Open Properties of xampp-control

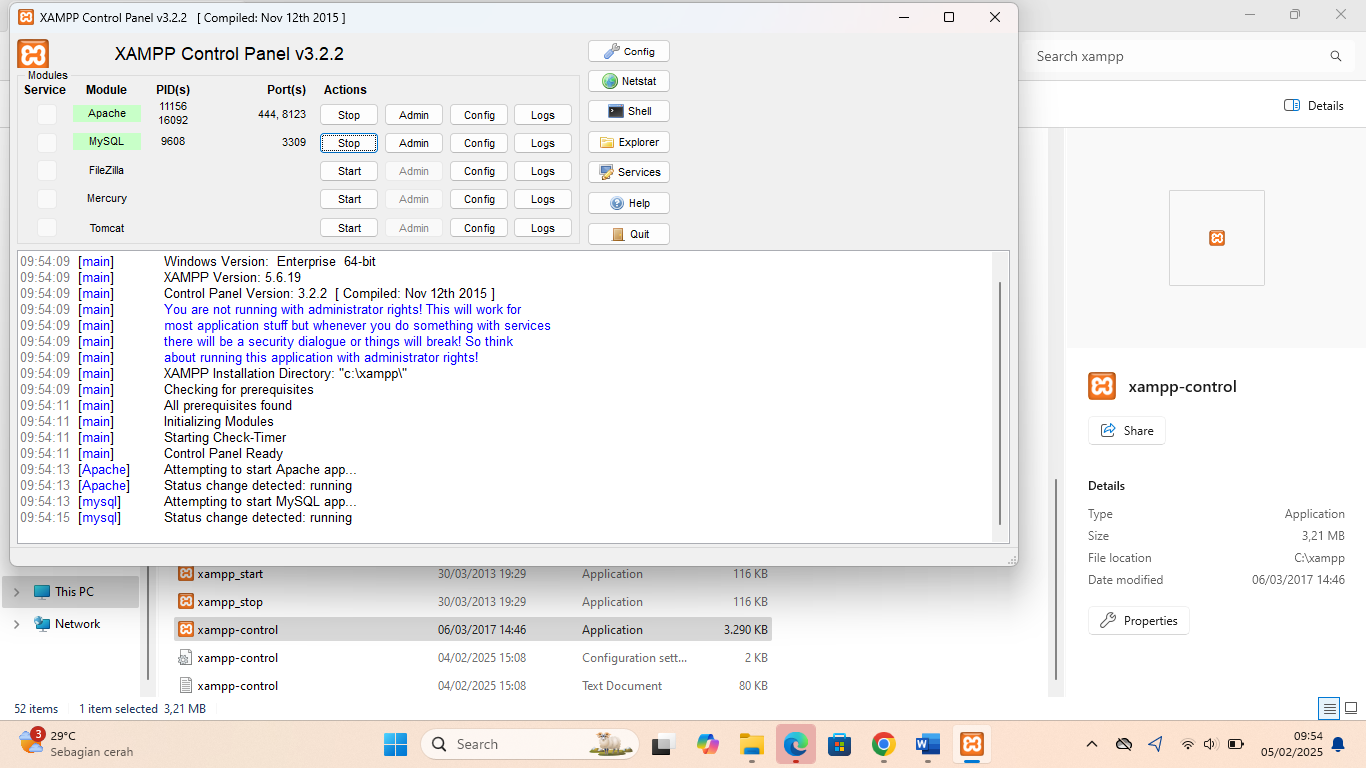coord(1139,621)
